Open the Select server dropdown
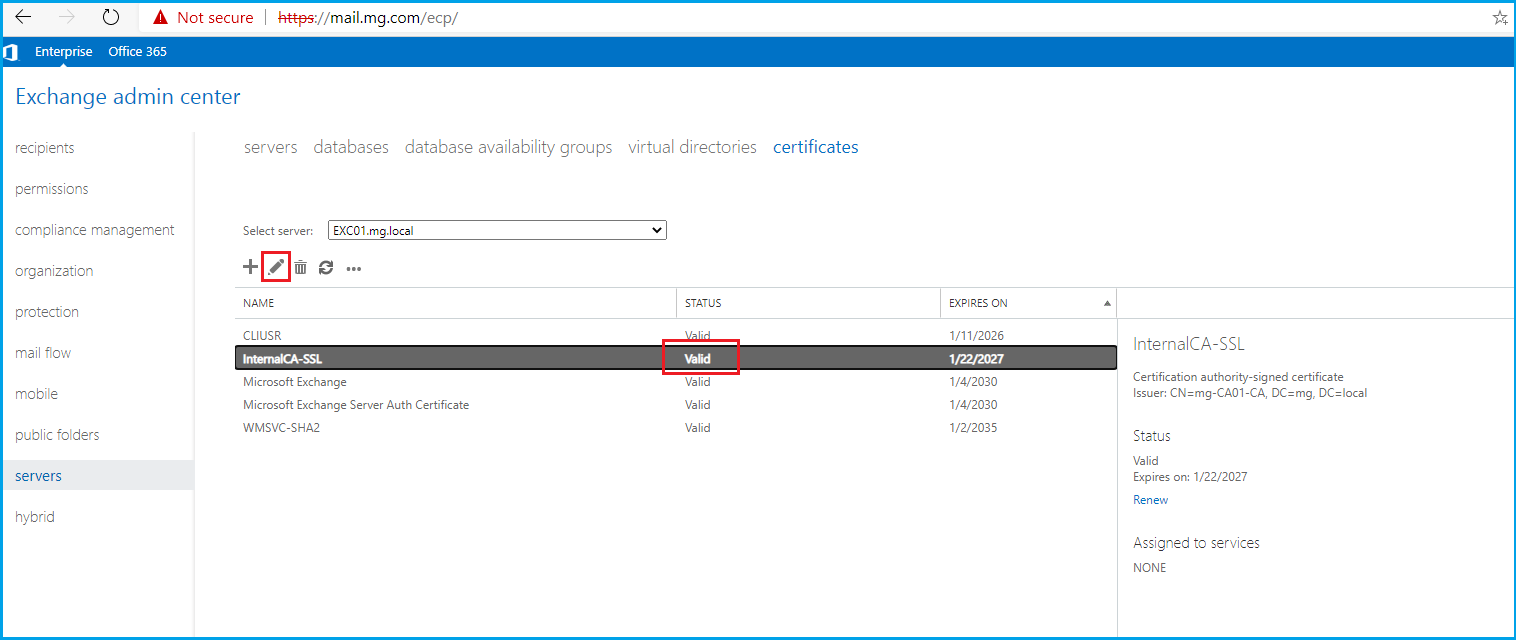The width and height of the screenshot is (1516, 640). pyautogui.click(x=497, y=230)
